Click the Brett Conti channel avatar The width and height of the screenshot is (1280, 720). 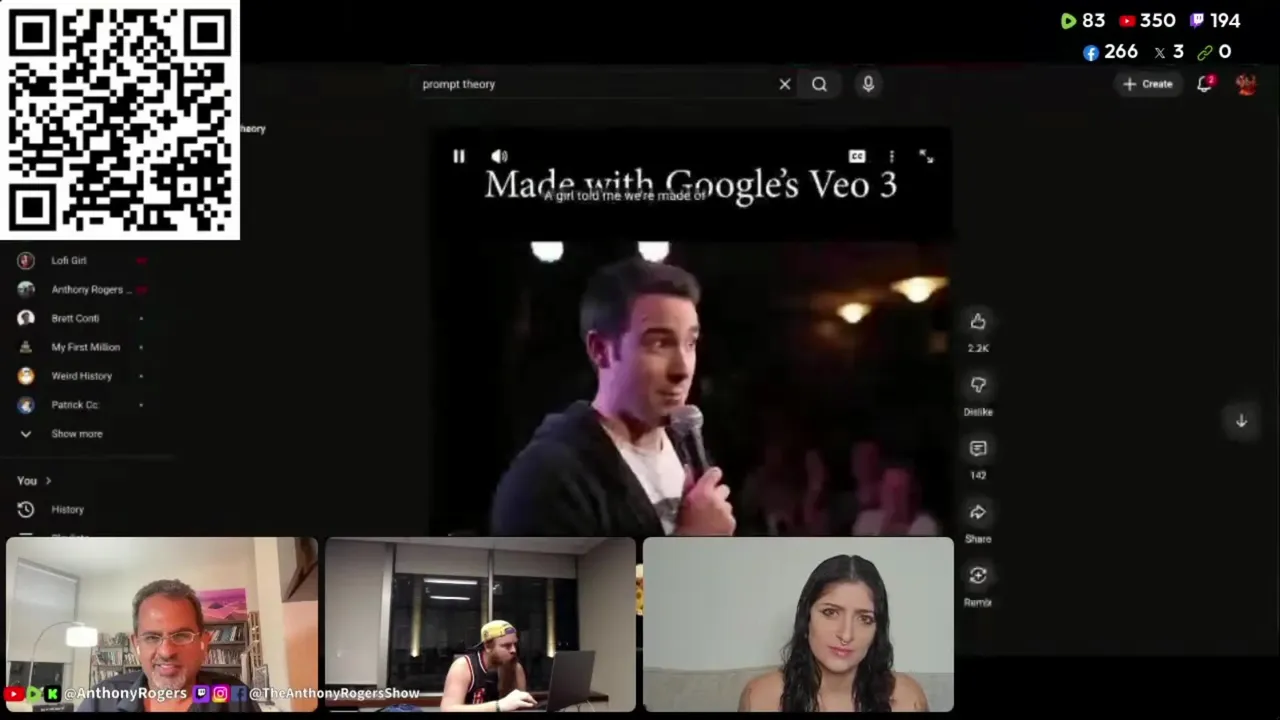click(x=26, y=318)
